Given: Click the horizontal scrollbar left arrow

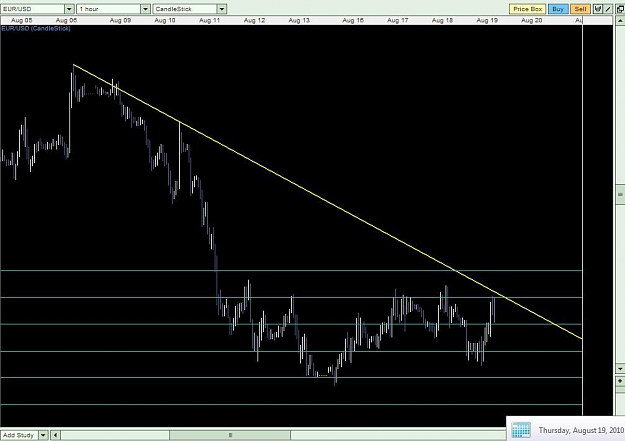Looking at the screenshot, I should [56, 435].
